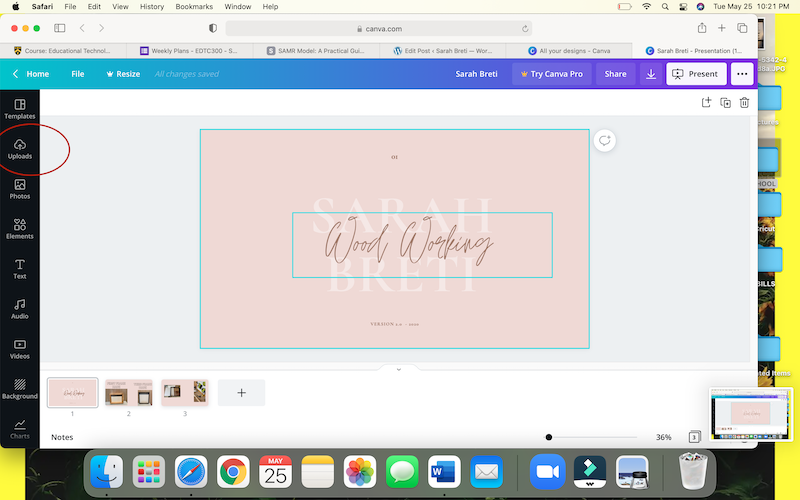This screenshot has width=800, height=500.
Task: Open Safari Edit menu
Action: coord(94,7)
